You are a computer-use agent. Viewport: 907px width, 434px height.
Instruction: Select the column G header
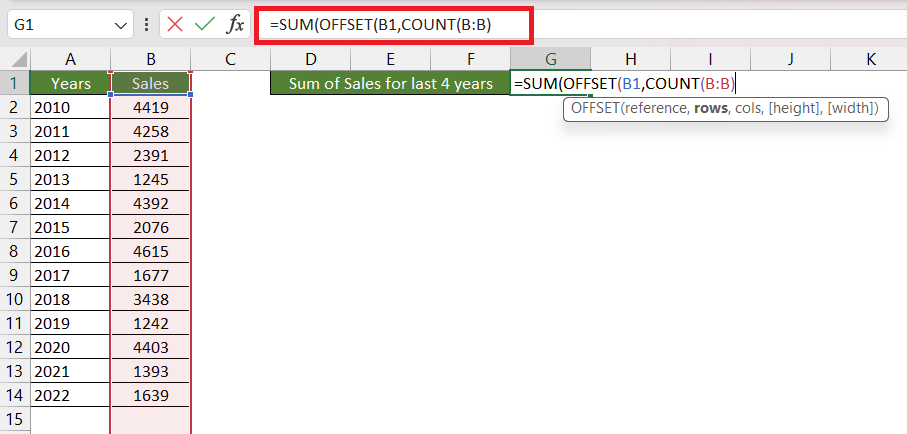click(x=551, y=59)
